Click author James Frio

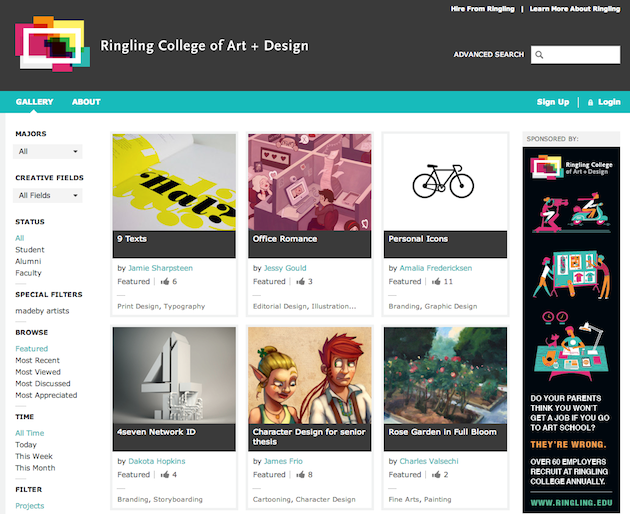point(283,461)
